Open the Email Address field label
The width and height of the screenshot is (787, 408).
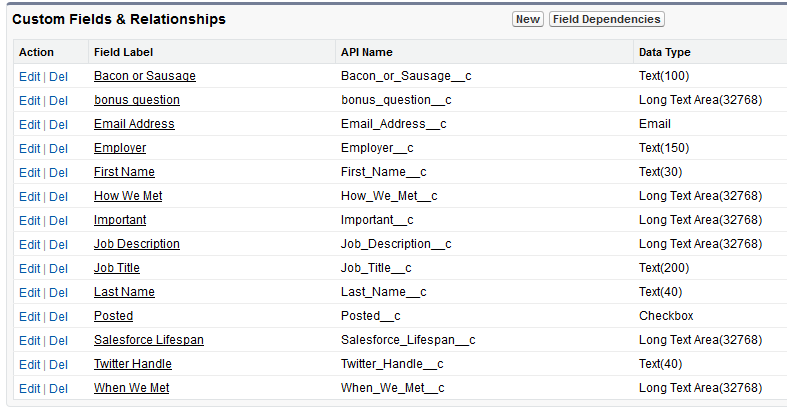pos(134,124)
